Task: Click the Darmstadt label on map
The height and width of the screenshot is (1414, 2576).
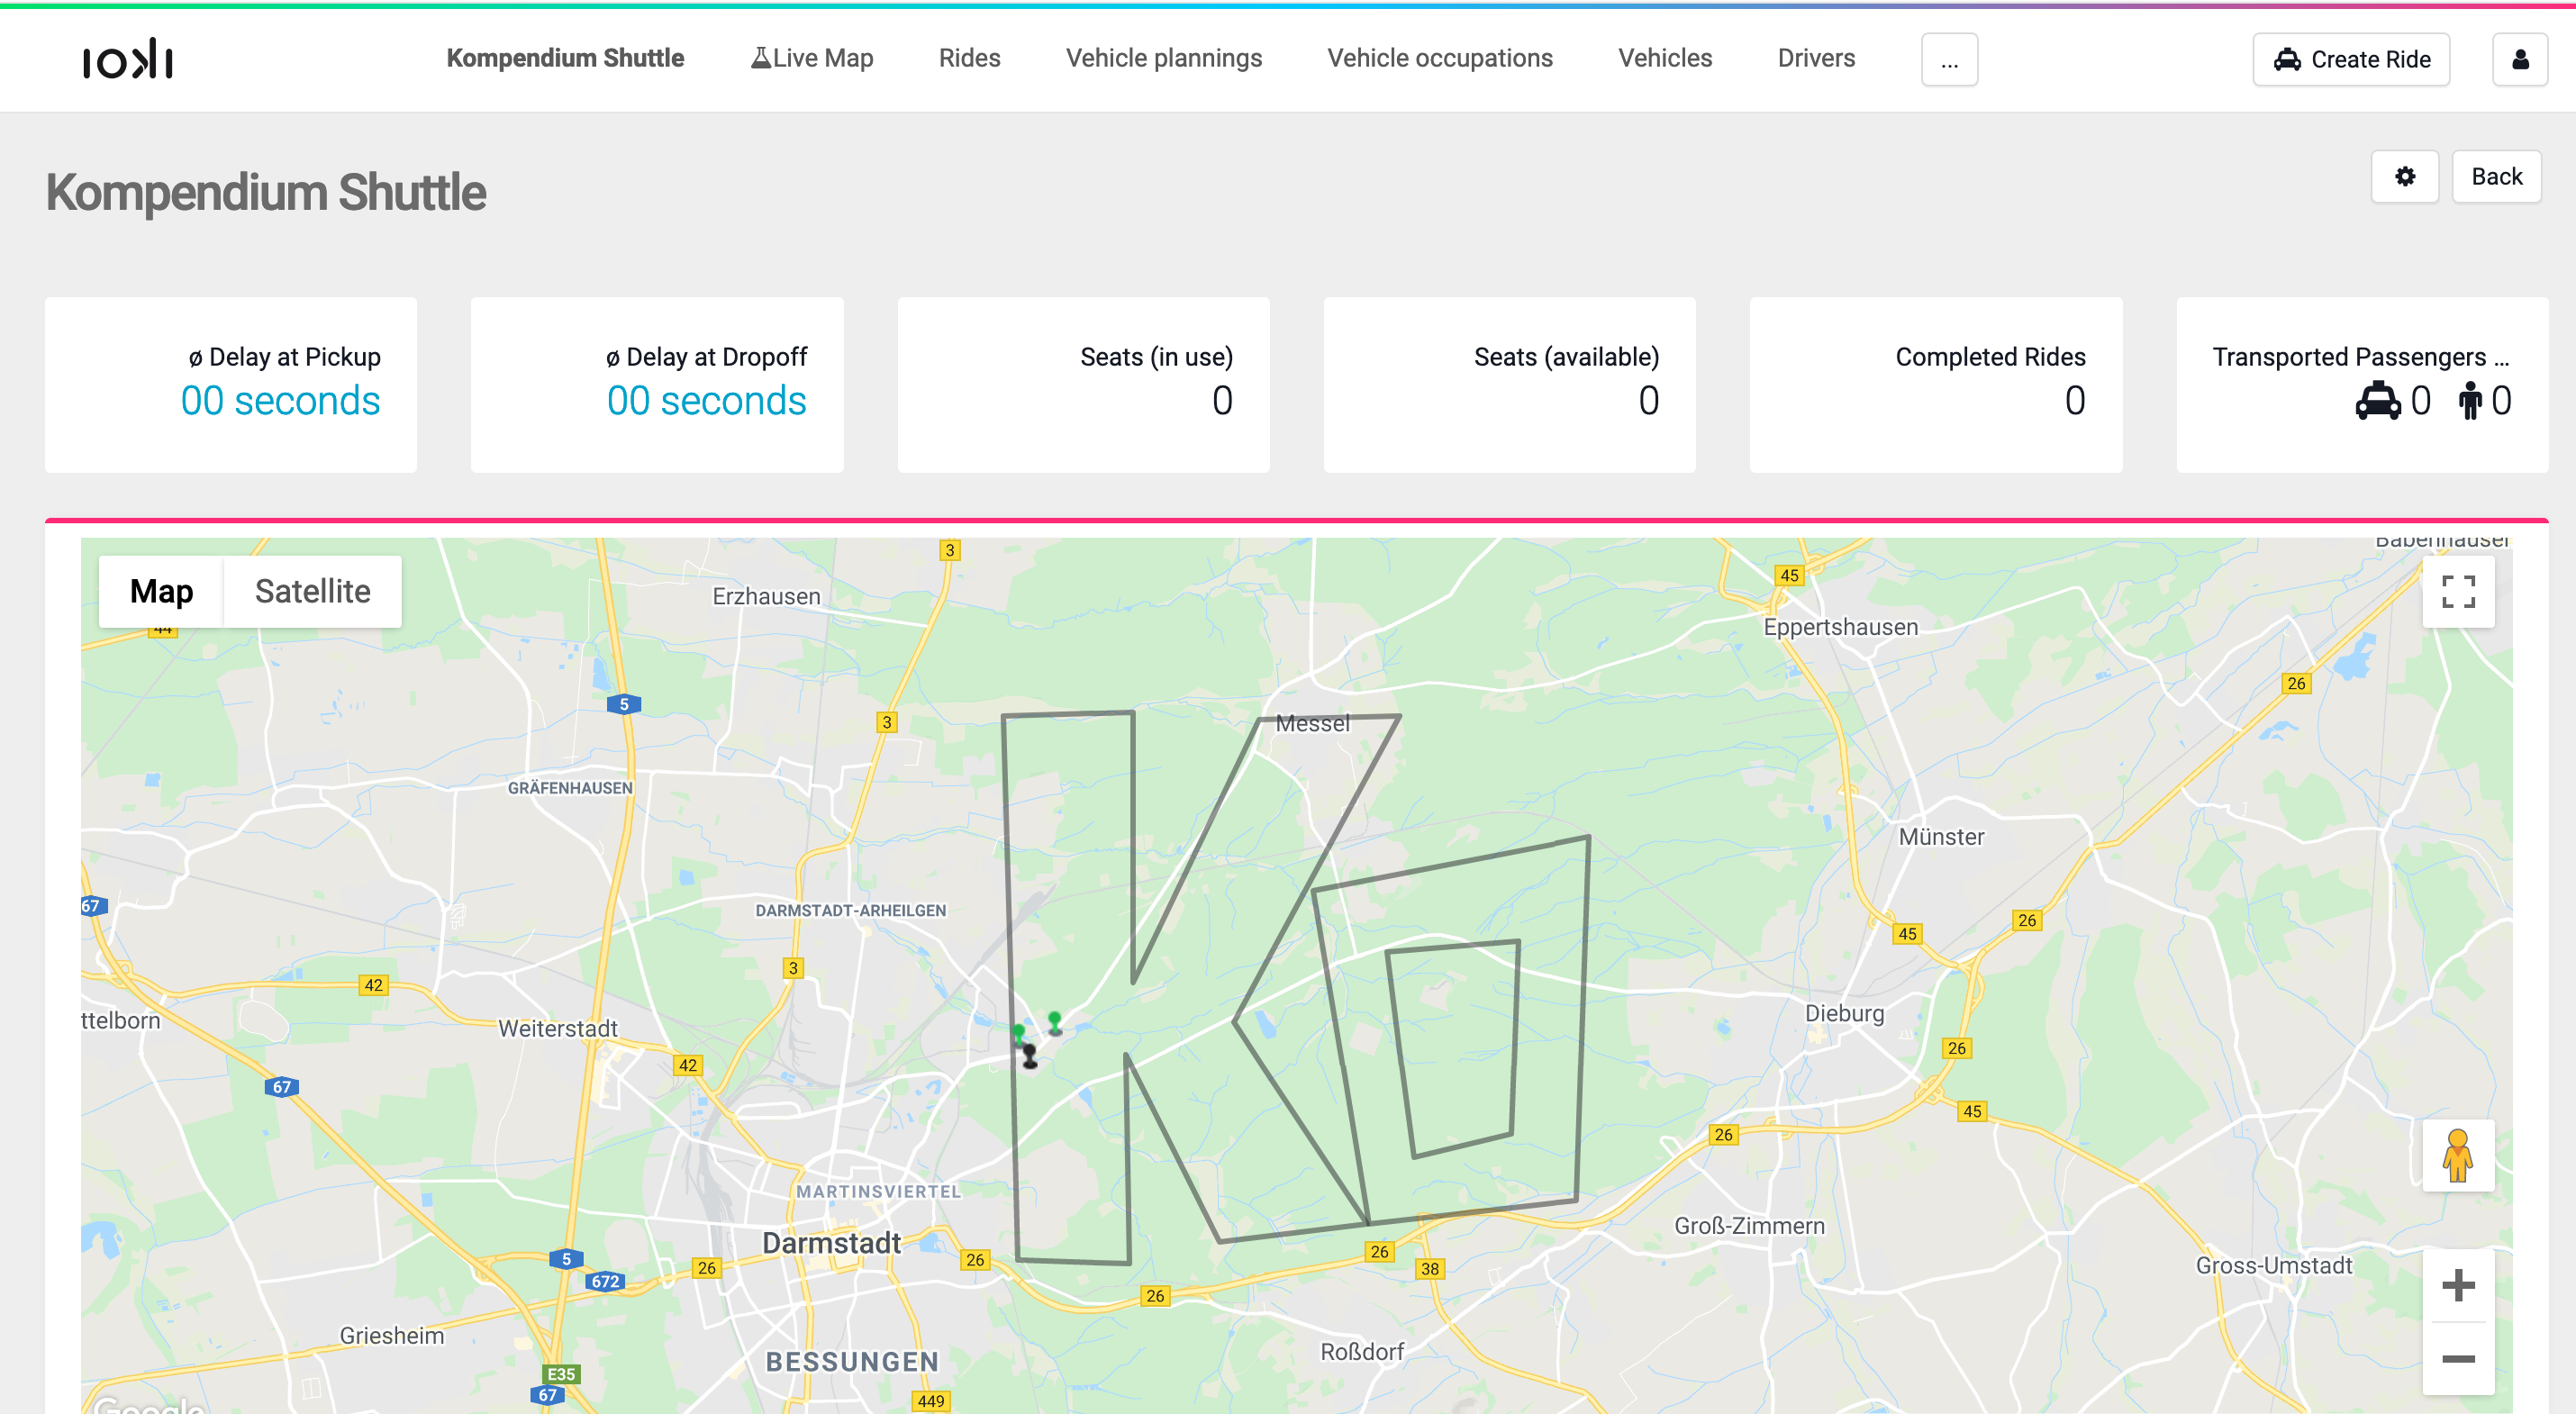Action: (x=831, y=1243)
